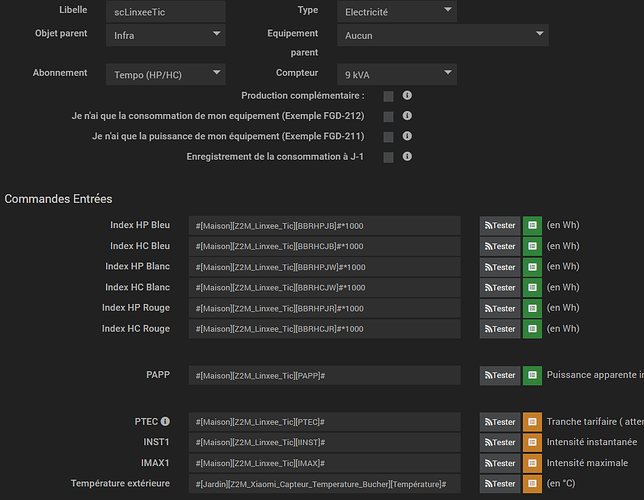The image size is (644, 500).
Task: Click Index HC Bleu BBRHCJB input
Action: point(324,246)
